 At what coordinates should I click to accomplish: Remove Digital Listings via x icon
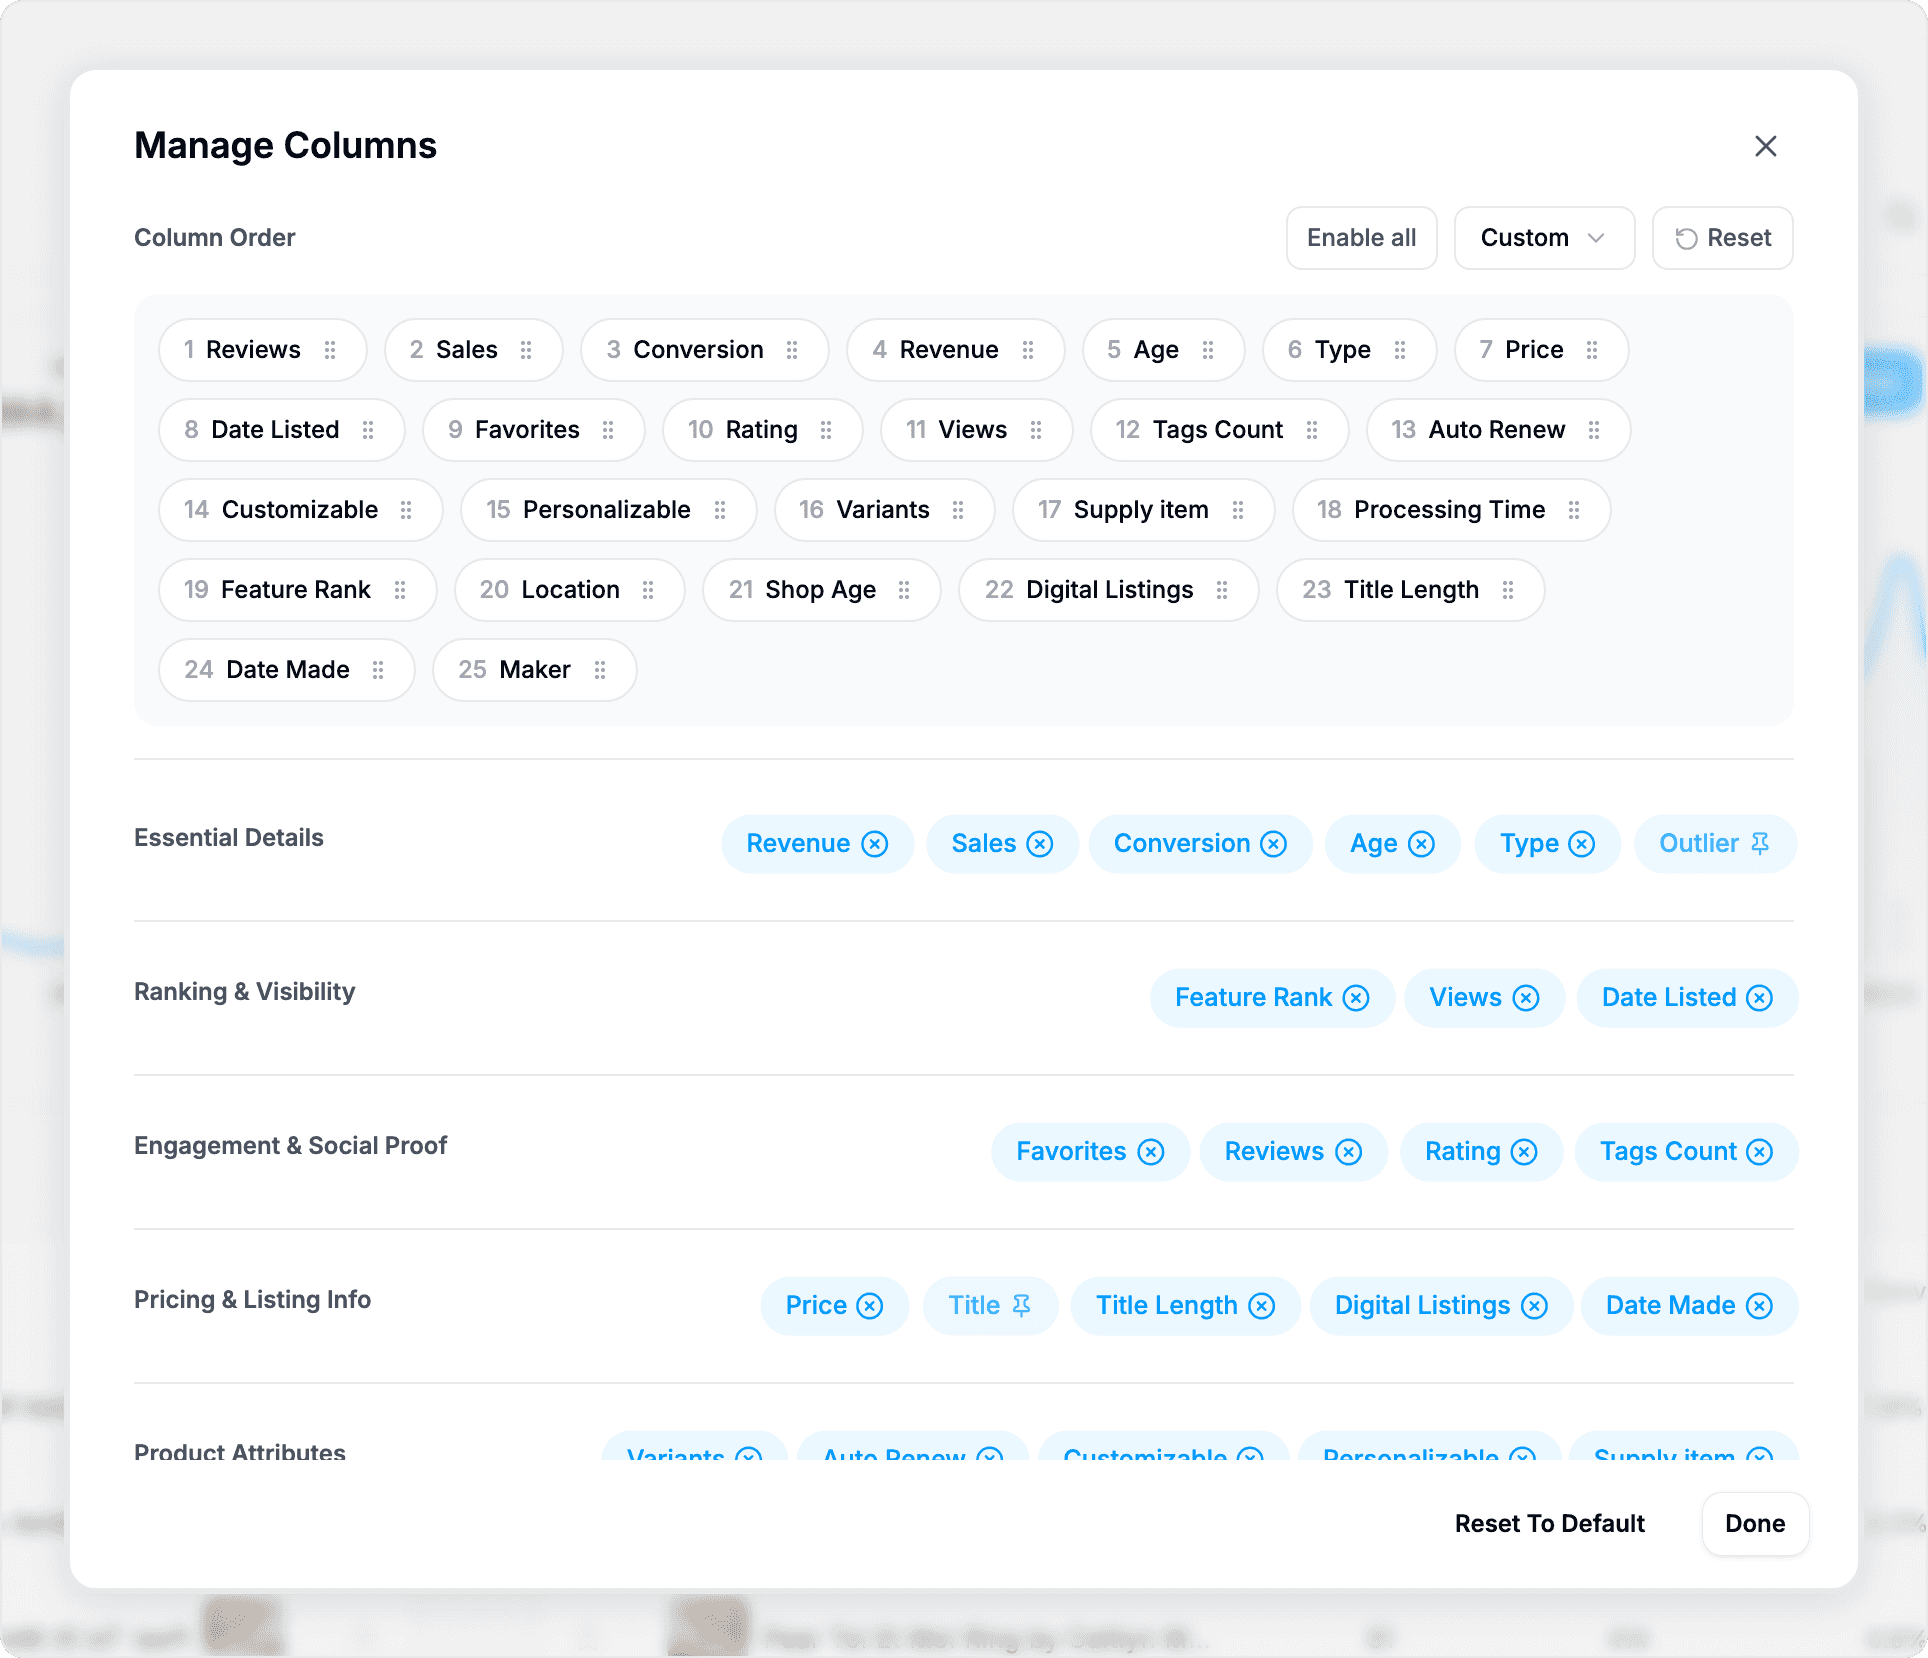[1534, 1306]
